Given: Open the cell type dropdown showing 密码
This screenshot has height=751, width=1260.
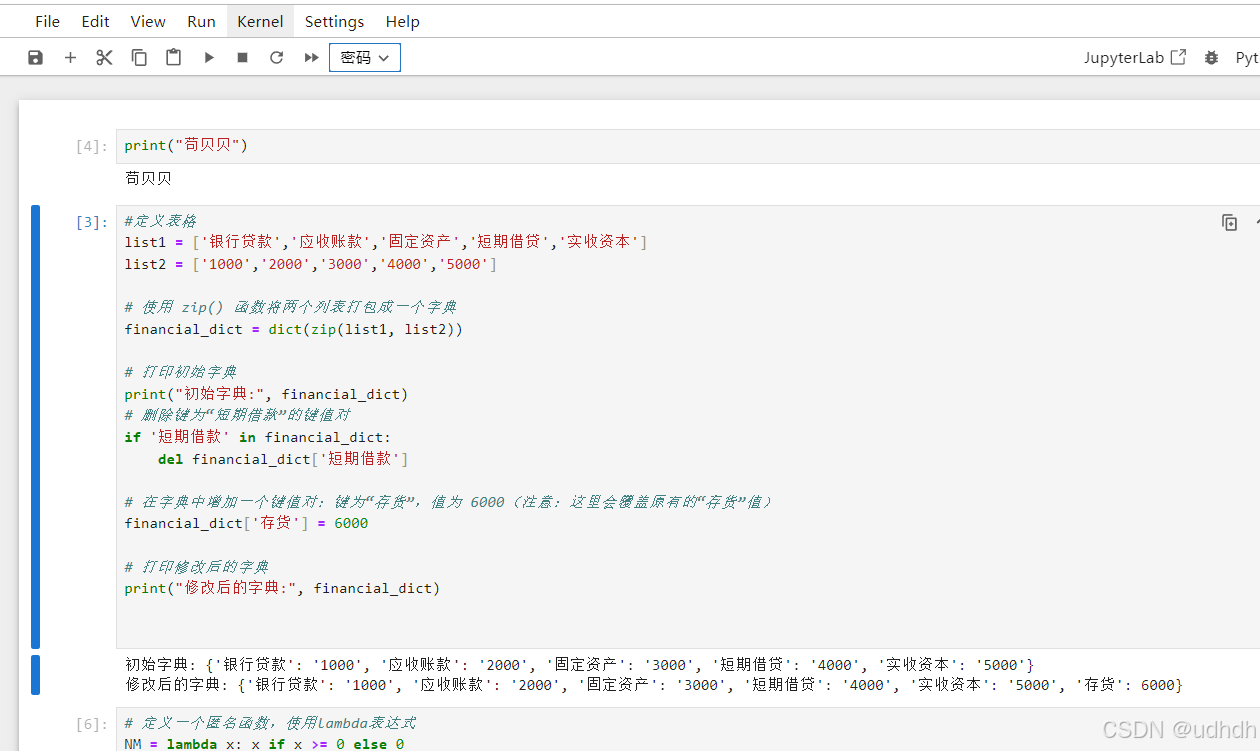Looking at the screenshot, I should click(364, 57).
